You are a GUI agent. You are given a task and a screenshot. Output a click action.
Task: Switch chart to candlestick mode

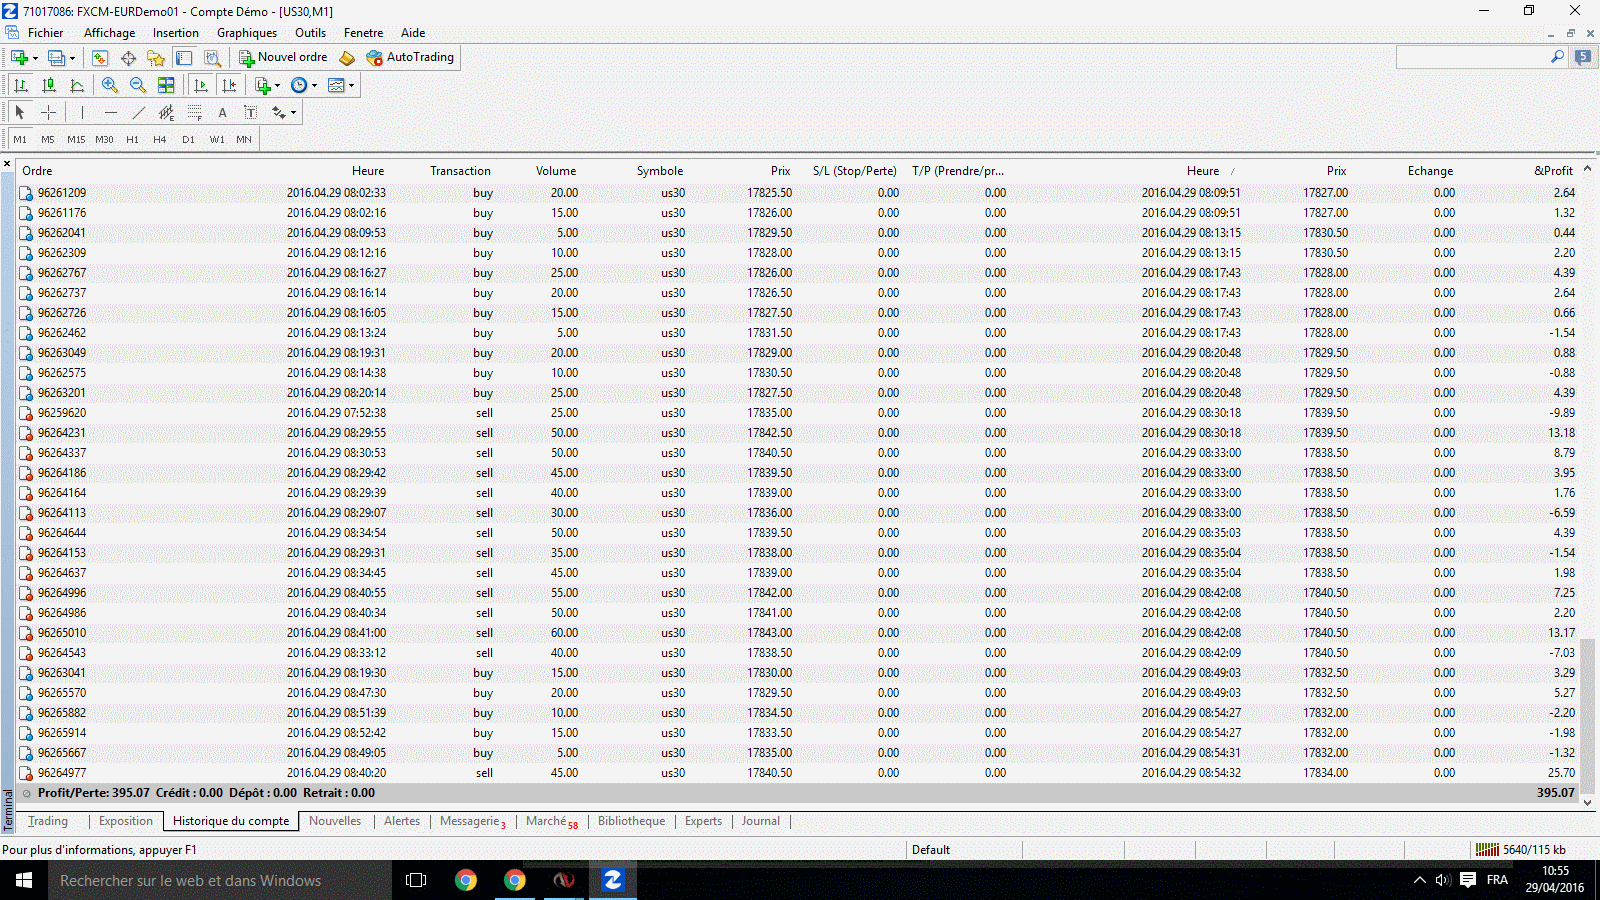[48, 85]
